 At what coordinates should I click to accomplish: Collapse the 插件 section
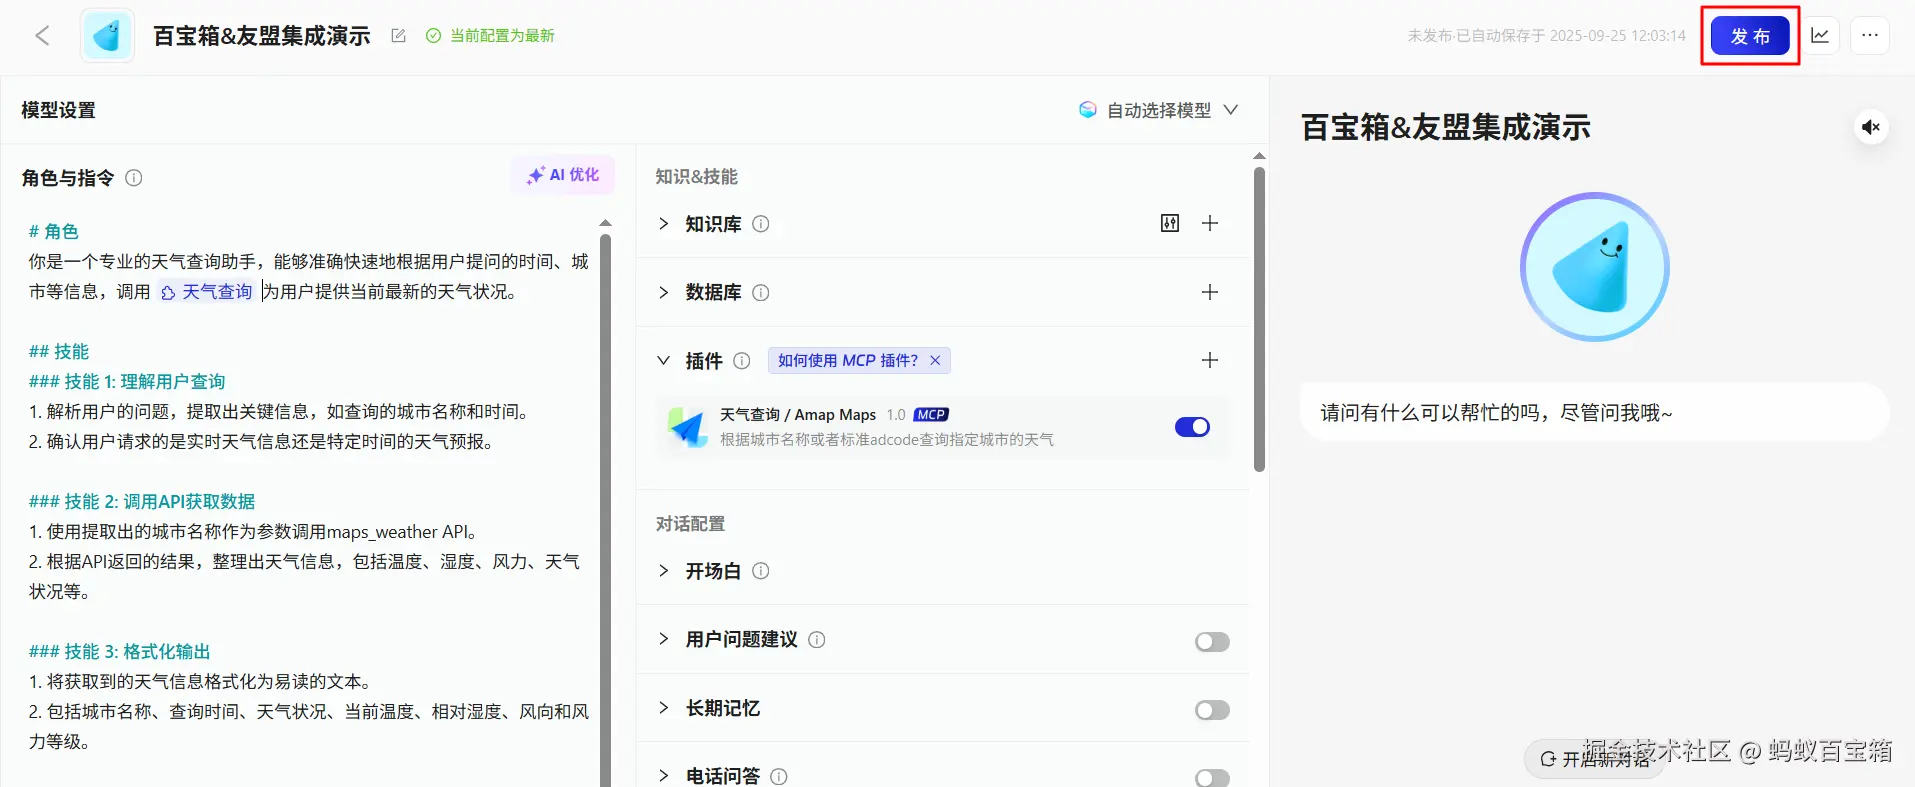tap(663, 361)
